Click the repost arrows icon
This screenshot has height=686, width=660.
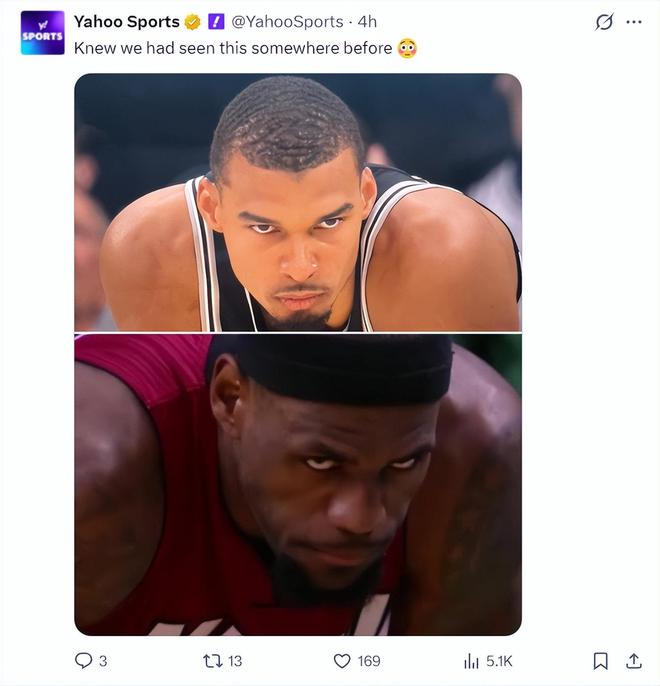point(213,661)
